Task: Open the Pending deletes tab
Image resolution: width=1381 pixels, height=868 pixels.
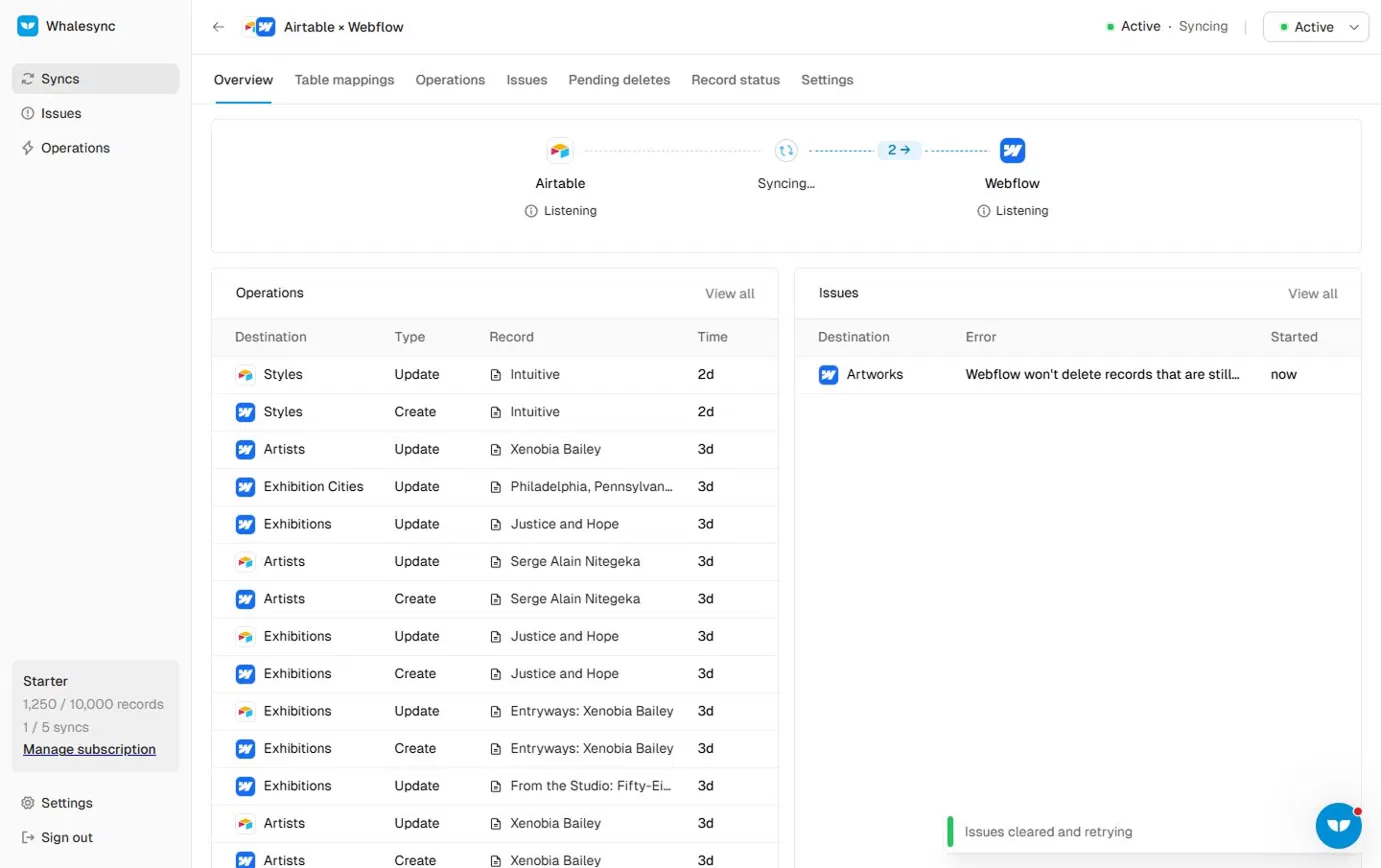Action: (619, 80)
